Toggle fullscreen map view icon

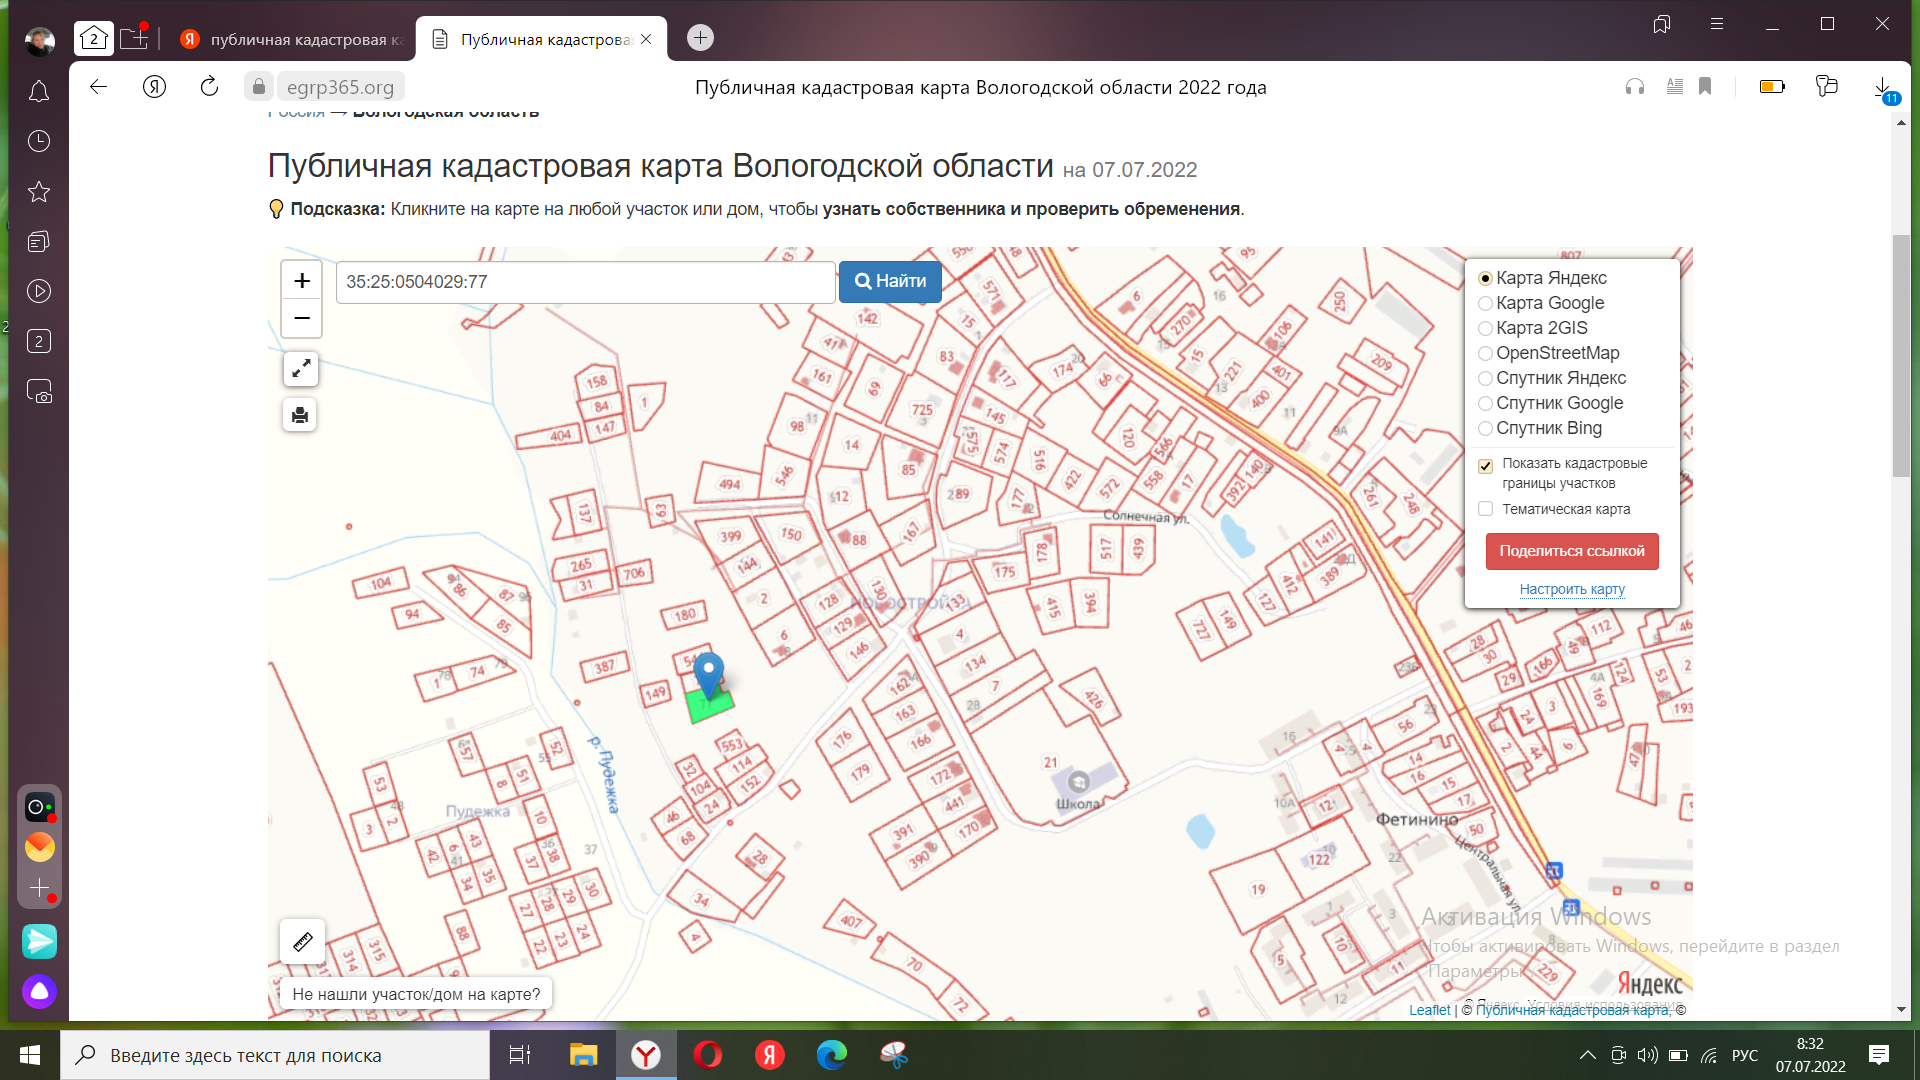[300, 369]
